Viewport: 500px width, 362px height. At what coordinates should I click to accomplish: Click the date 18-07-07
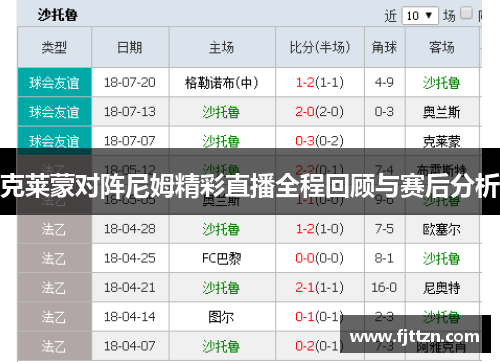coord(130,141)
